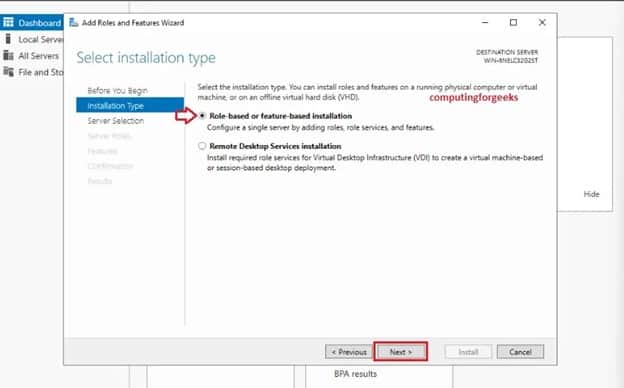Maximize the Add Roles and Features Wizard

513,23
